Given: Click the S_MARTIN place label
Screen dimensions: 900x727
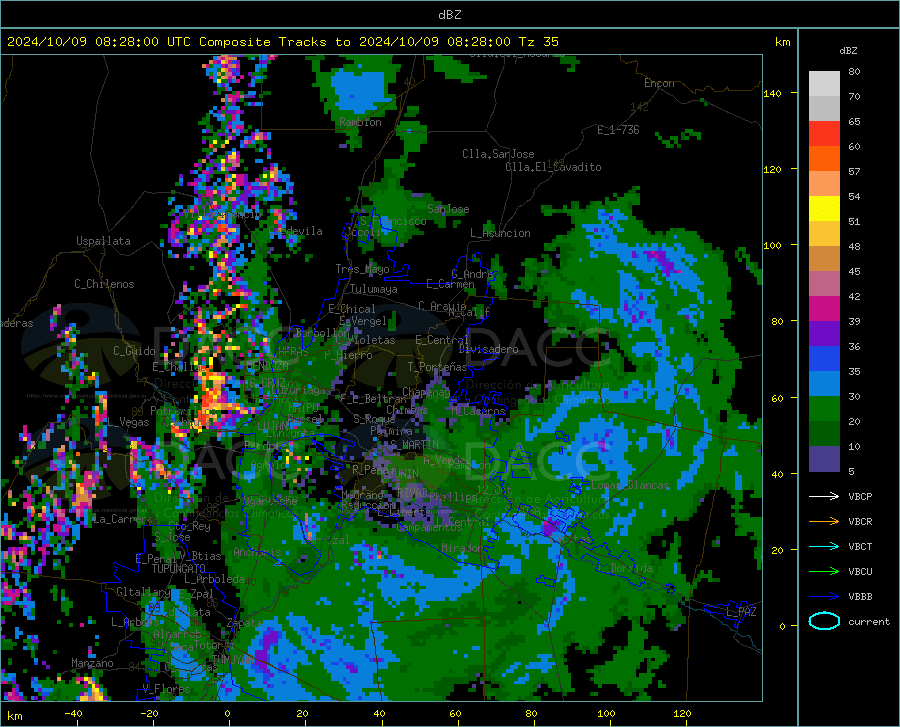Looking at the screenshot, I should coord(415,445).
